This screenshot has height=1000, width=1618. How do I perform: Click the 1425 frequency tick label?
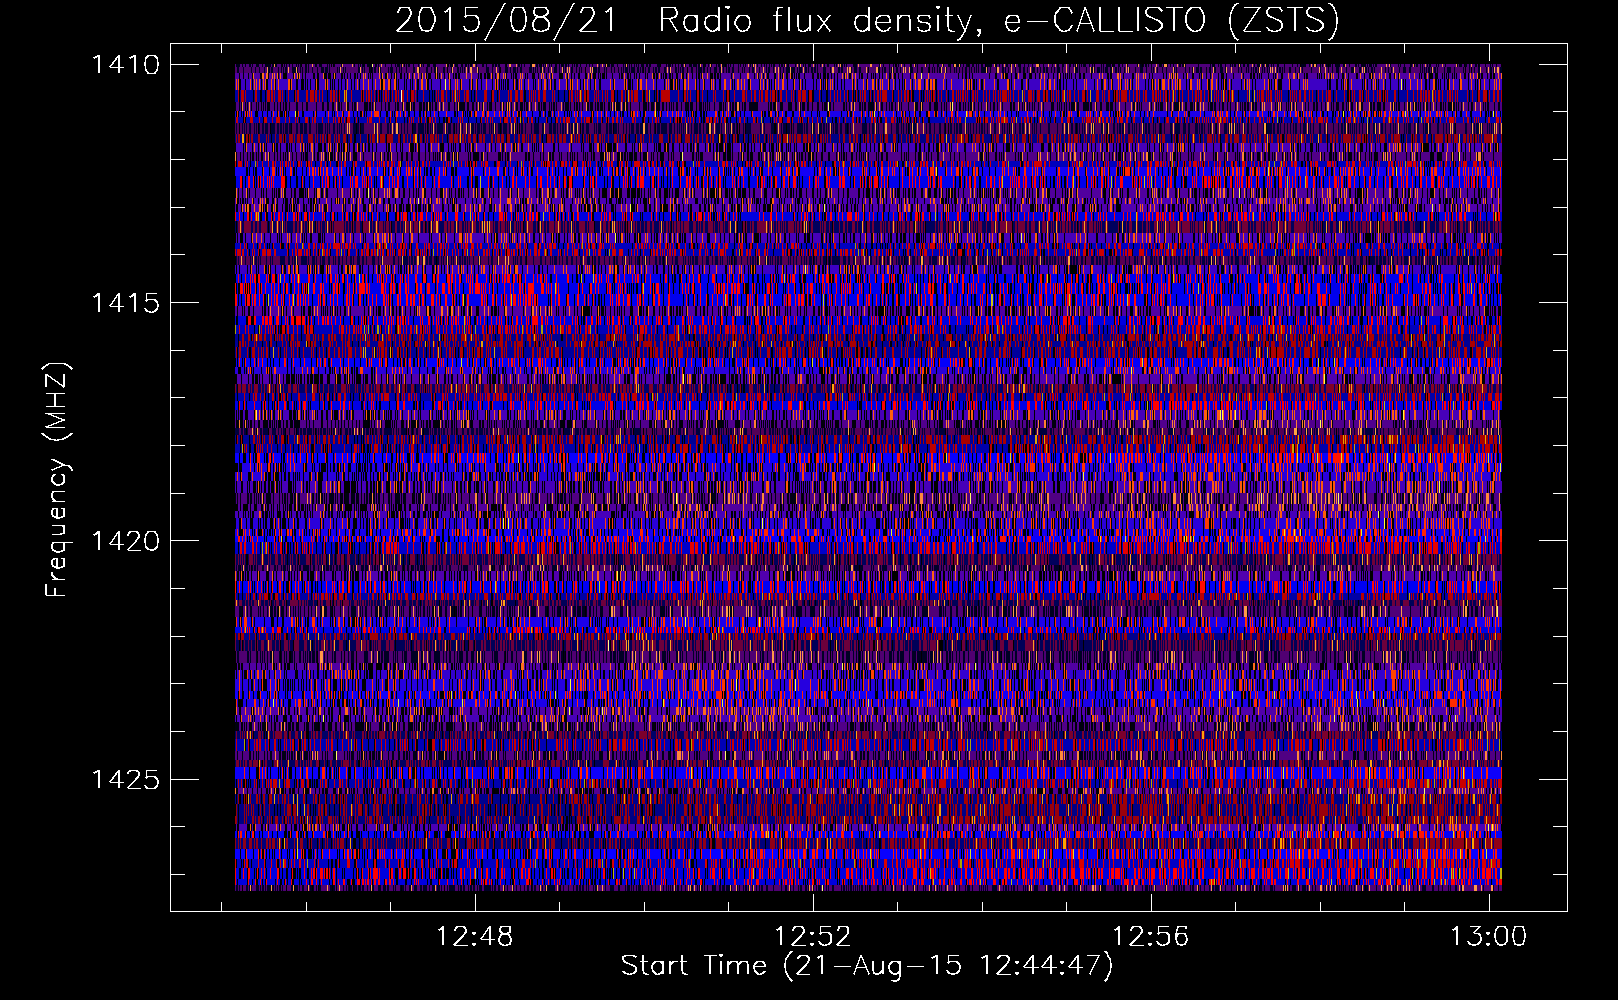[125, 779]
